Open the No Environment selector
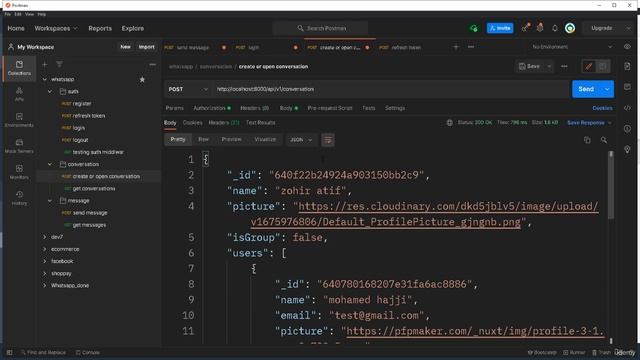Image resolution: width=640 pixels, height=360 pixels. (x=572, y=47)
